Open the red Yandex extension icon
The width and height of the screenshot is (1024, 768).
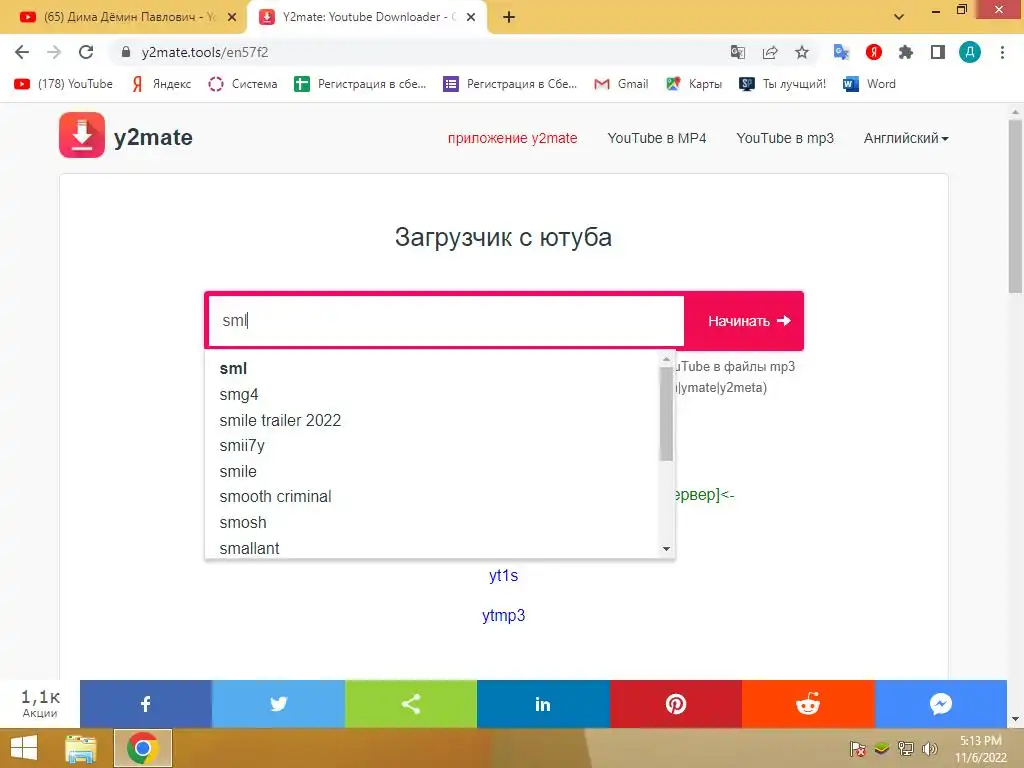point(874,52)
